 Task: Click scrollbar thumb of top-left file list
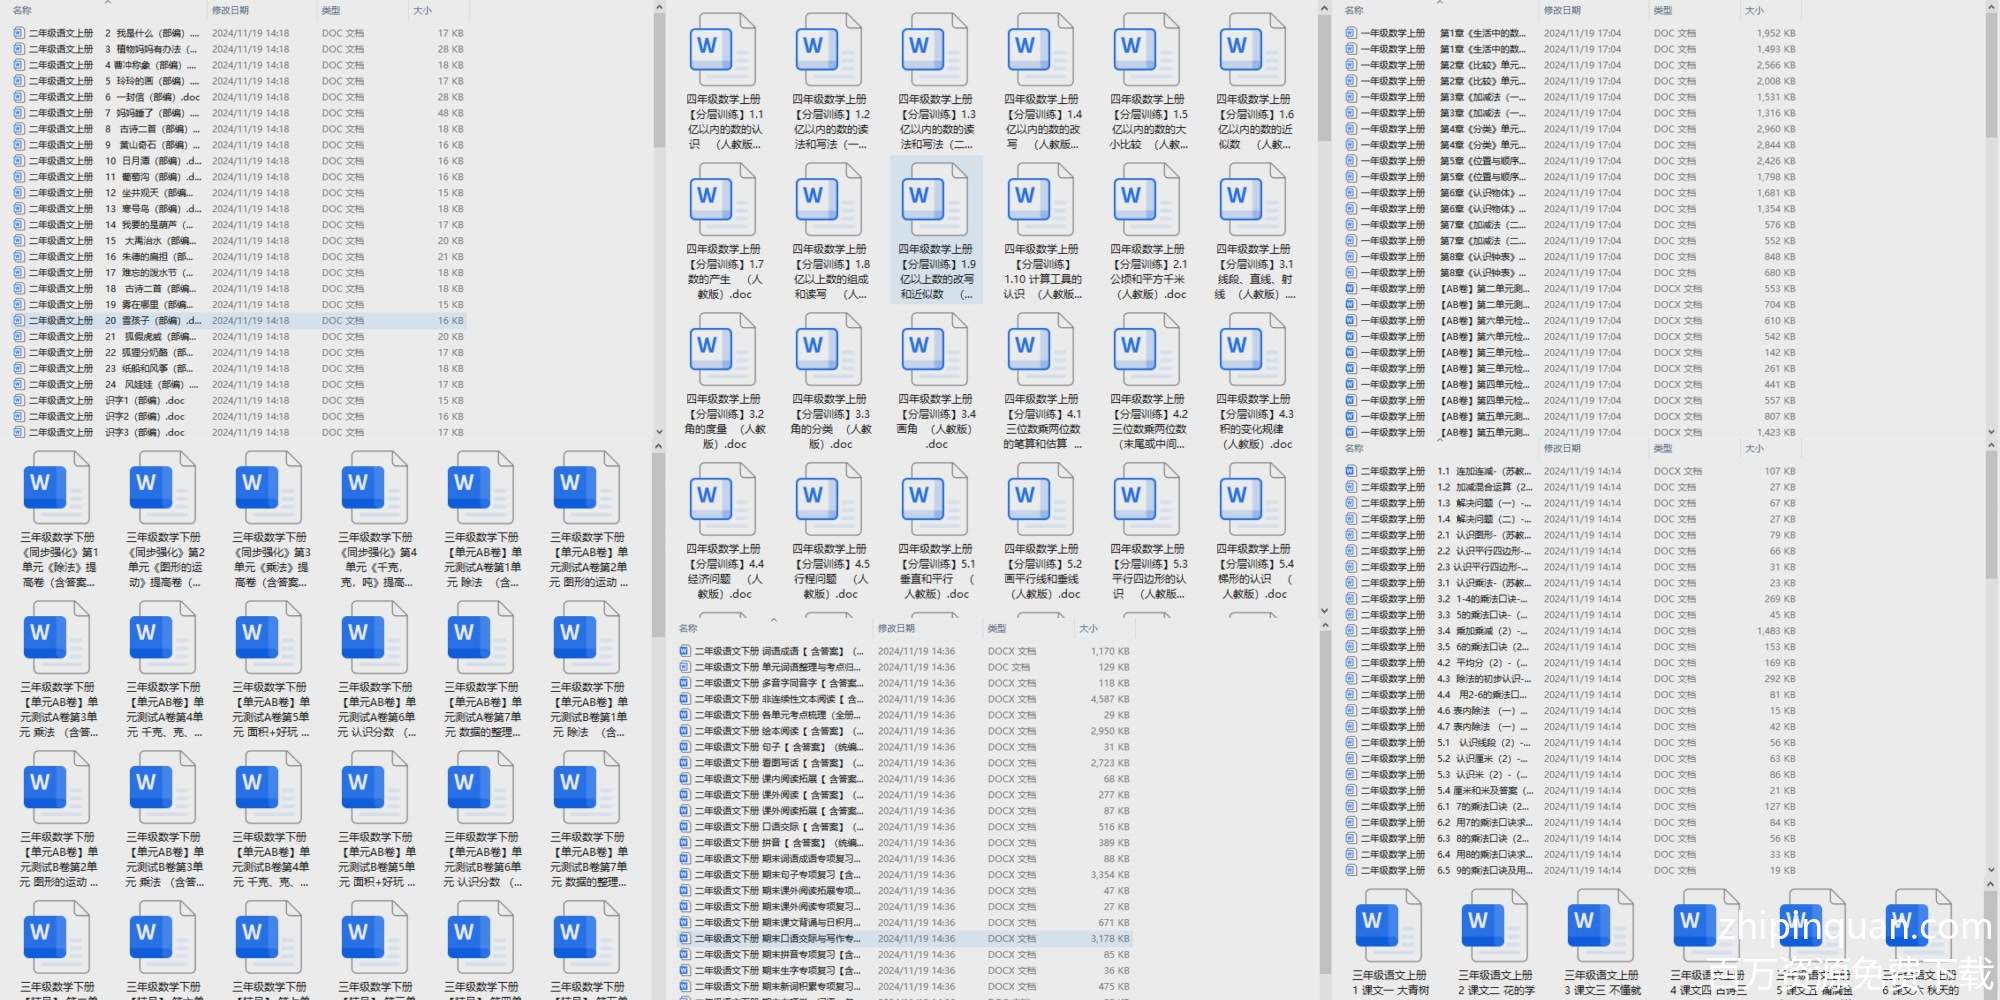(658, 80)
